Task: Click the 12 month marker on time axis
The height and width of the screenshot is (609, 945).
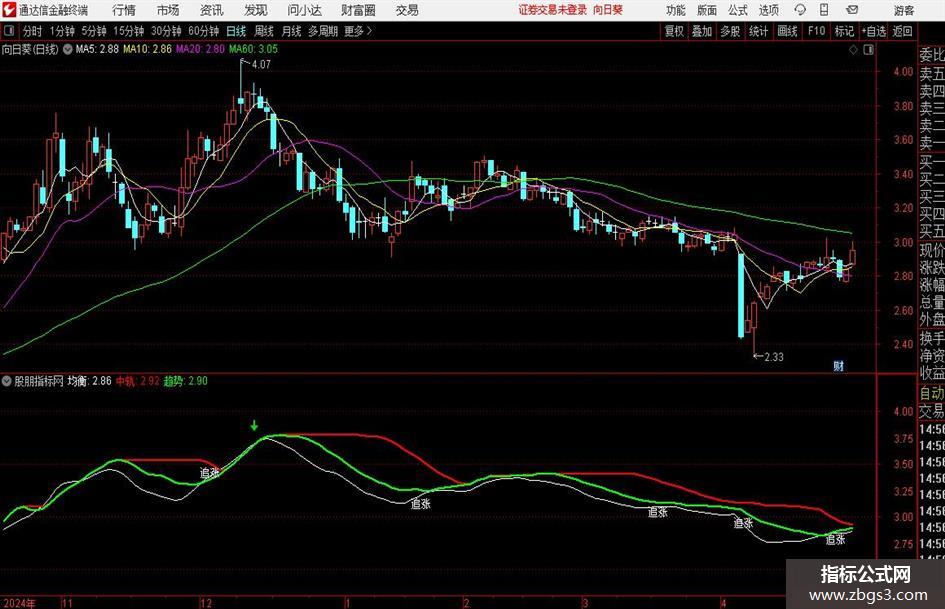Action: point(206,603)
